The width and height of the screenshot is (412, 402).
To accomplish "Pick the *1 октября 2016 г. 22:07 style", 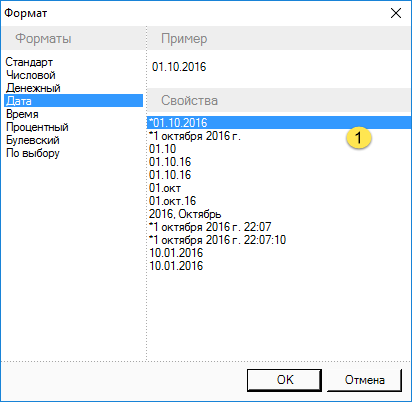I will coord(210,227).
